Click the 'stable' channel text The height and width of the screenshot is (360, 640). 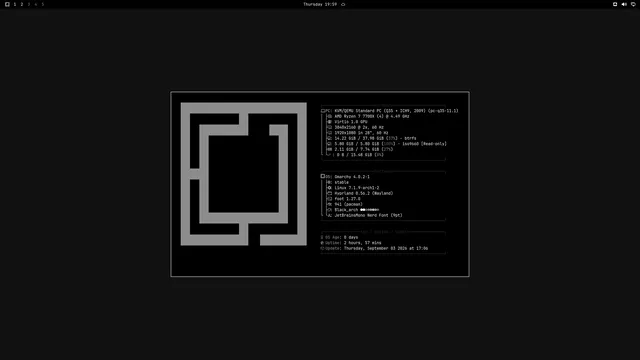341,182
